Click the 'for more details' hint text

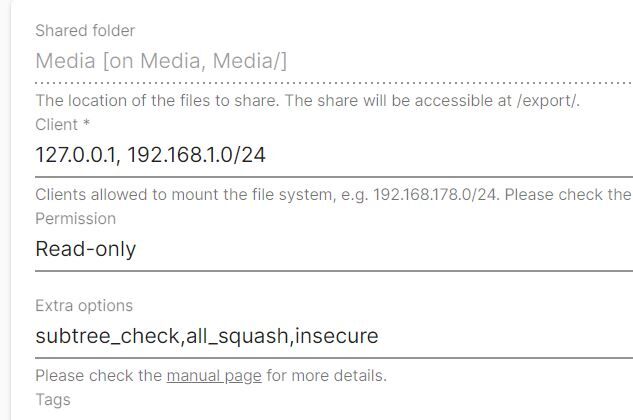coord(326,376)
